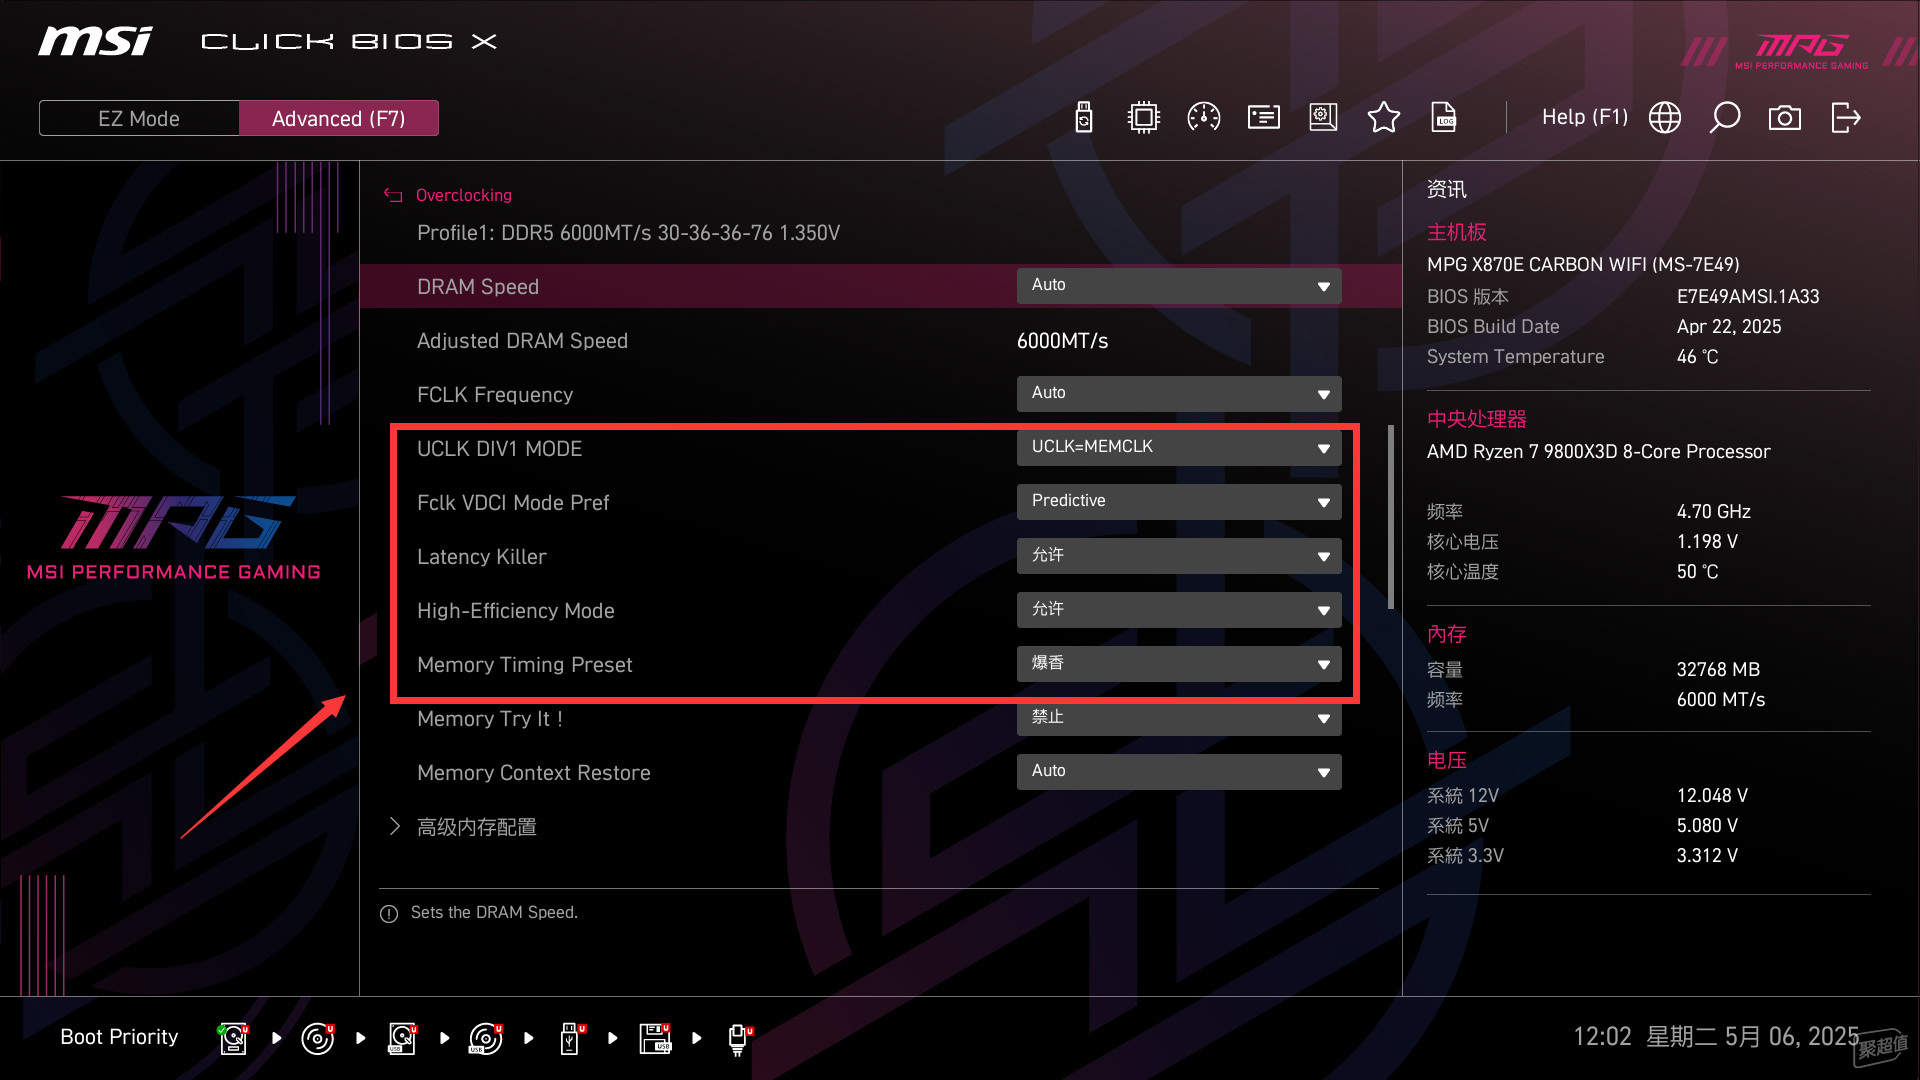Select the USB flash key boot icon

pos(572,1038)
